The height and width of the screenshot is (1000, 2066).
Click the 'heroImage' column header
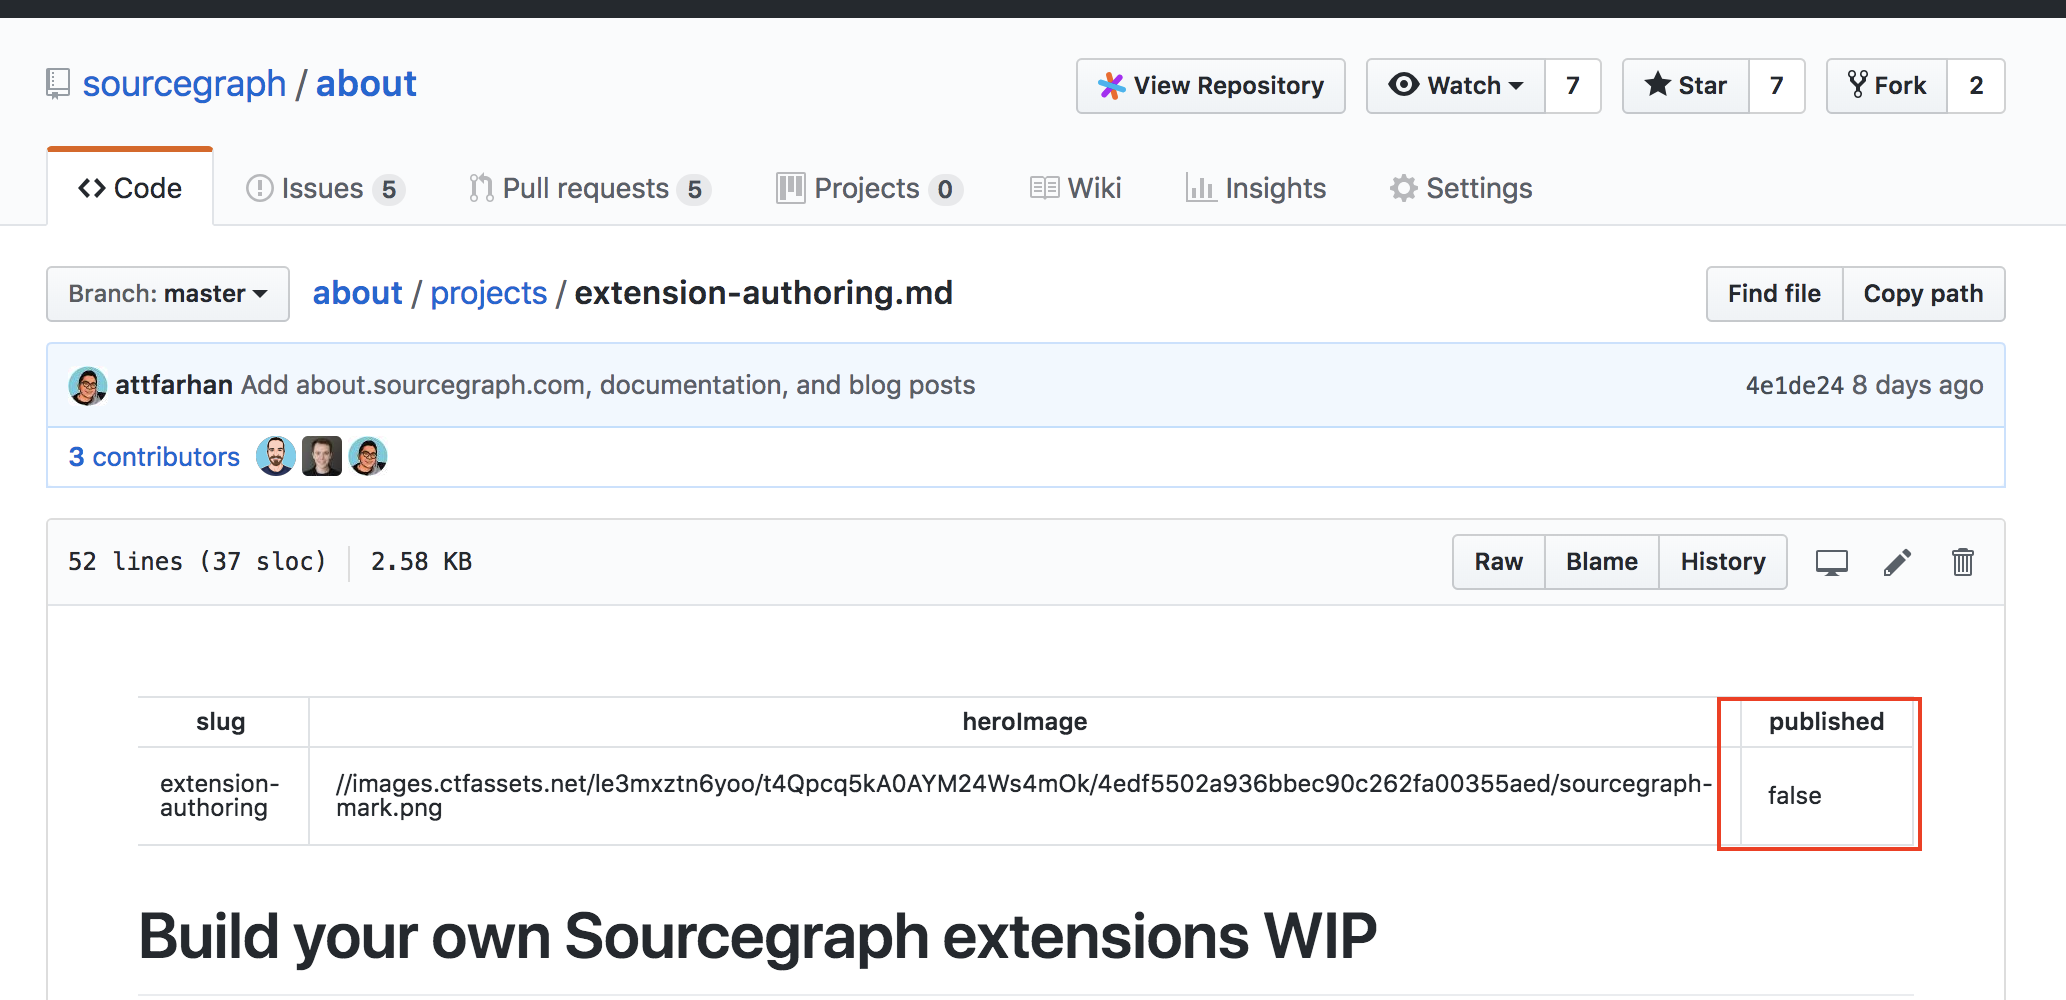(x=1024, y=722)
